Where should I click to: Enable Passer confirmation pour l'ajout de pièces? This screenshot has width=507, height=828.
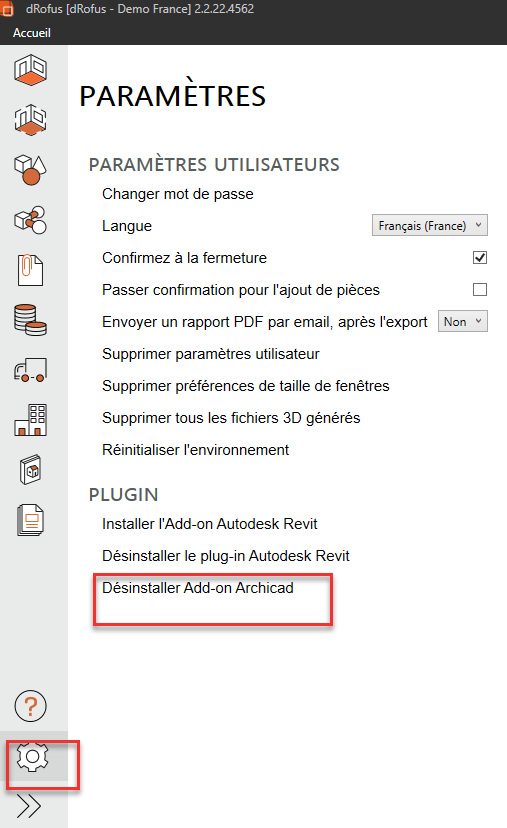[480, 289]
